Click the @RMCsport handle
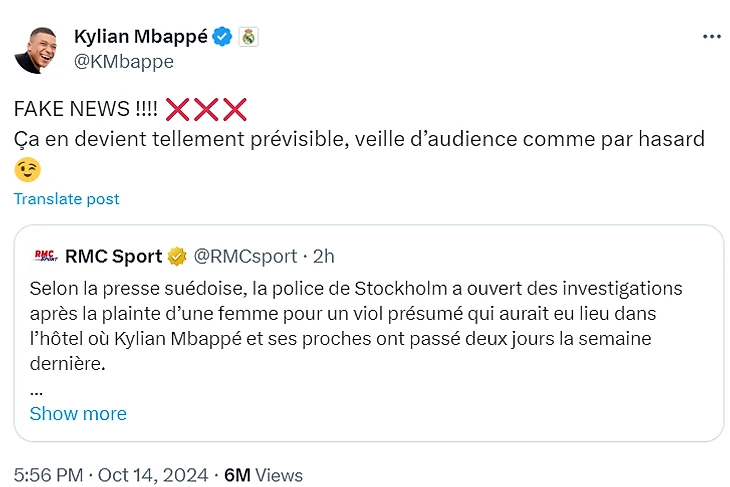 (x=244, y=256)
